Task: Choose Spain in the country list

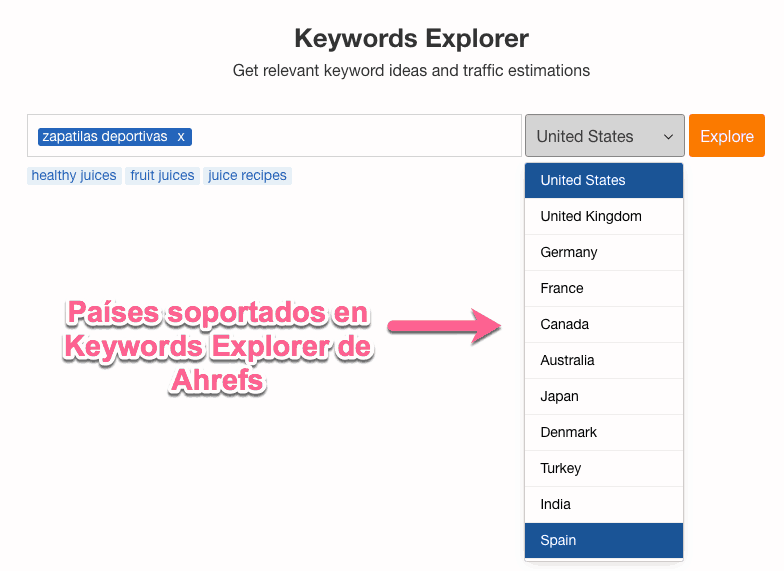Action: 604,540
